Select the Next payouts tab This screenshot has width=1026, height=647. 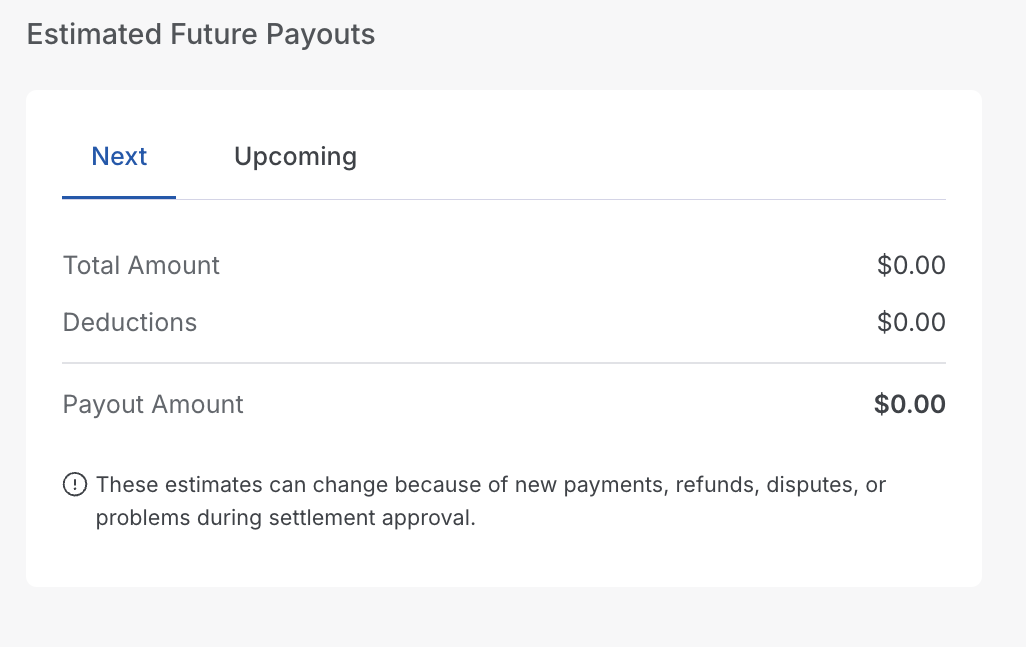(119, 157)
